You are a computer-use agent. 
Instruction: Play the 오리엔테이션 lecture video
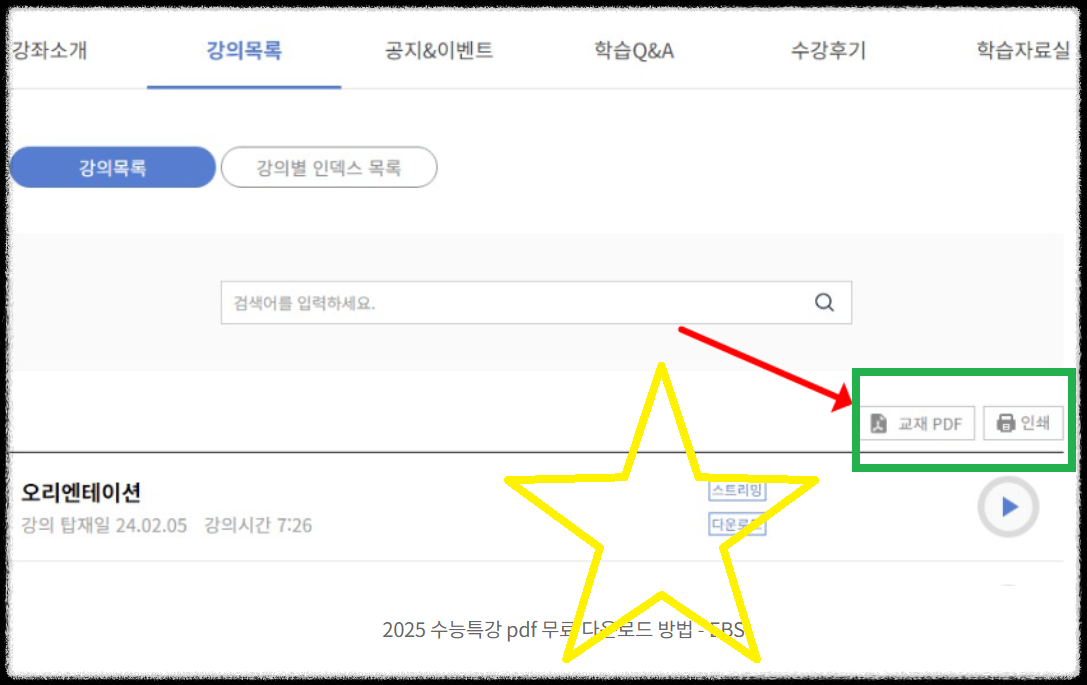[x=1008, y=507]
